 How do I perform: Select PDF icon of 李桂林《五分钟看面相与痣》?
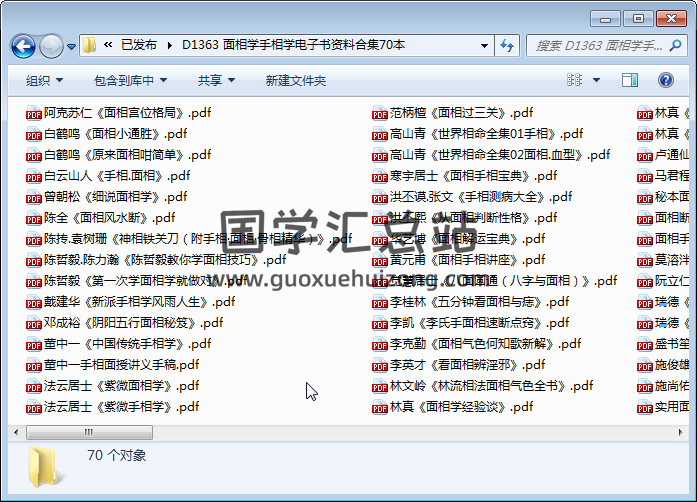pos(380,302)
